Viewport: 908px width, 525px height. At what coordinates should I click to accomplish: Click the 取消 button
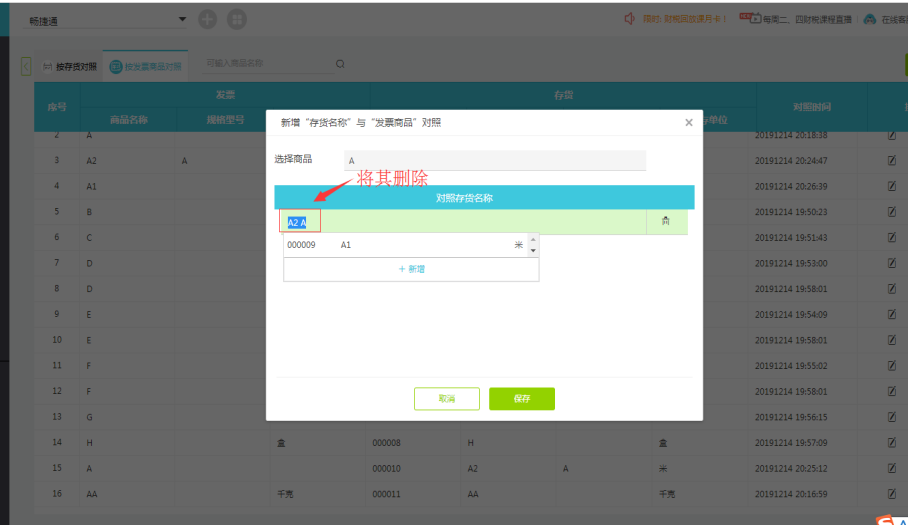click(446, 399)
